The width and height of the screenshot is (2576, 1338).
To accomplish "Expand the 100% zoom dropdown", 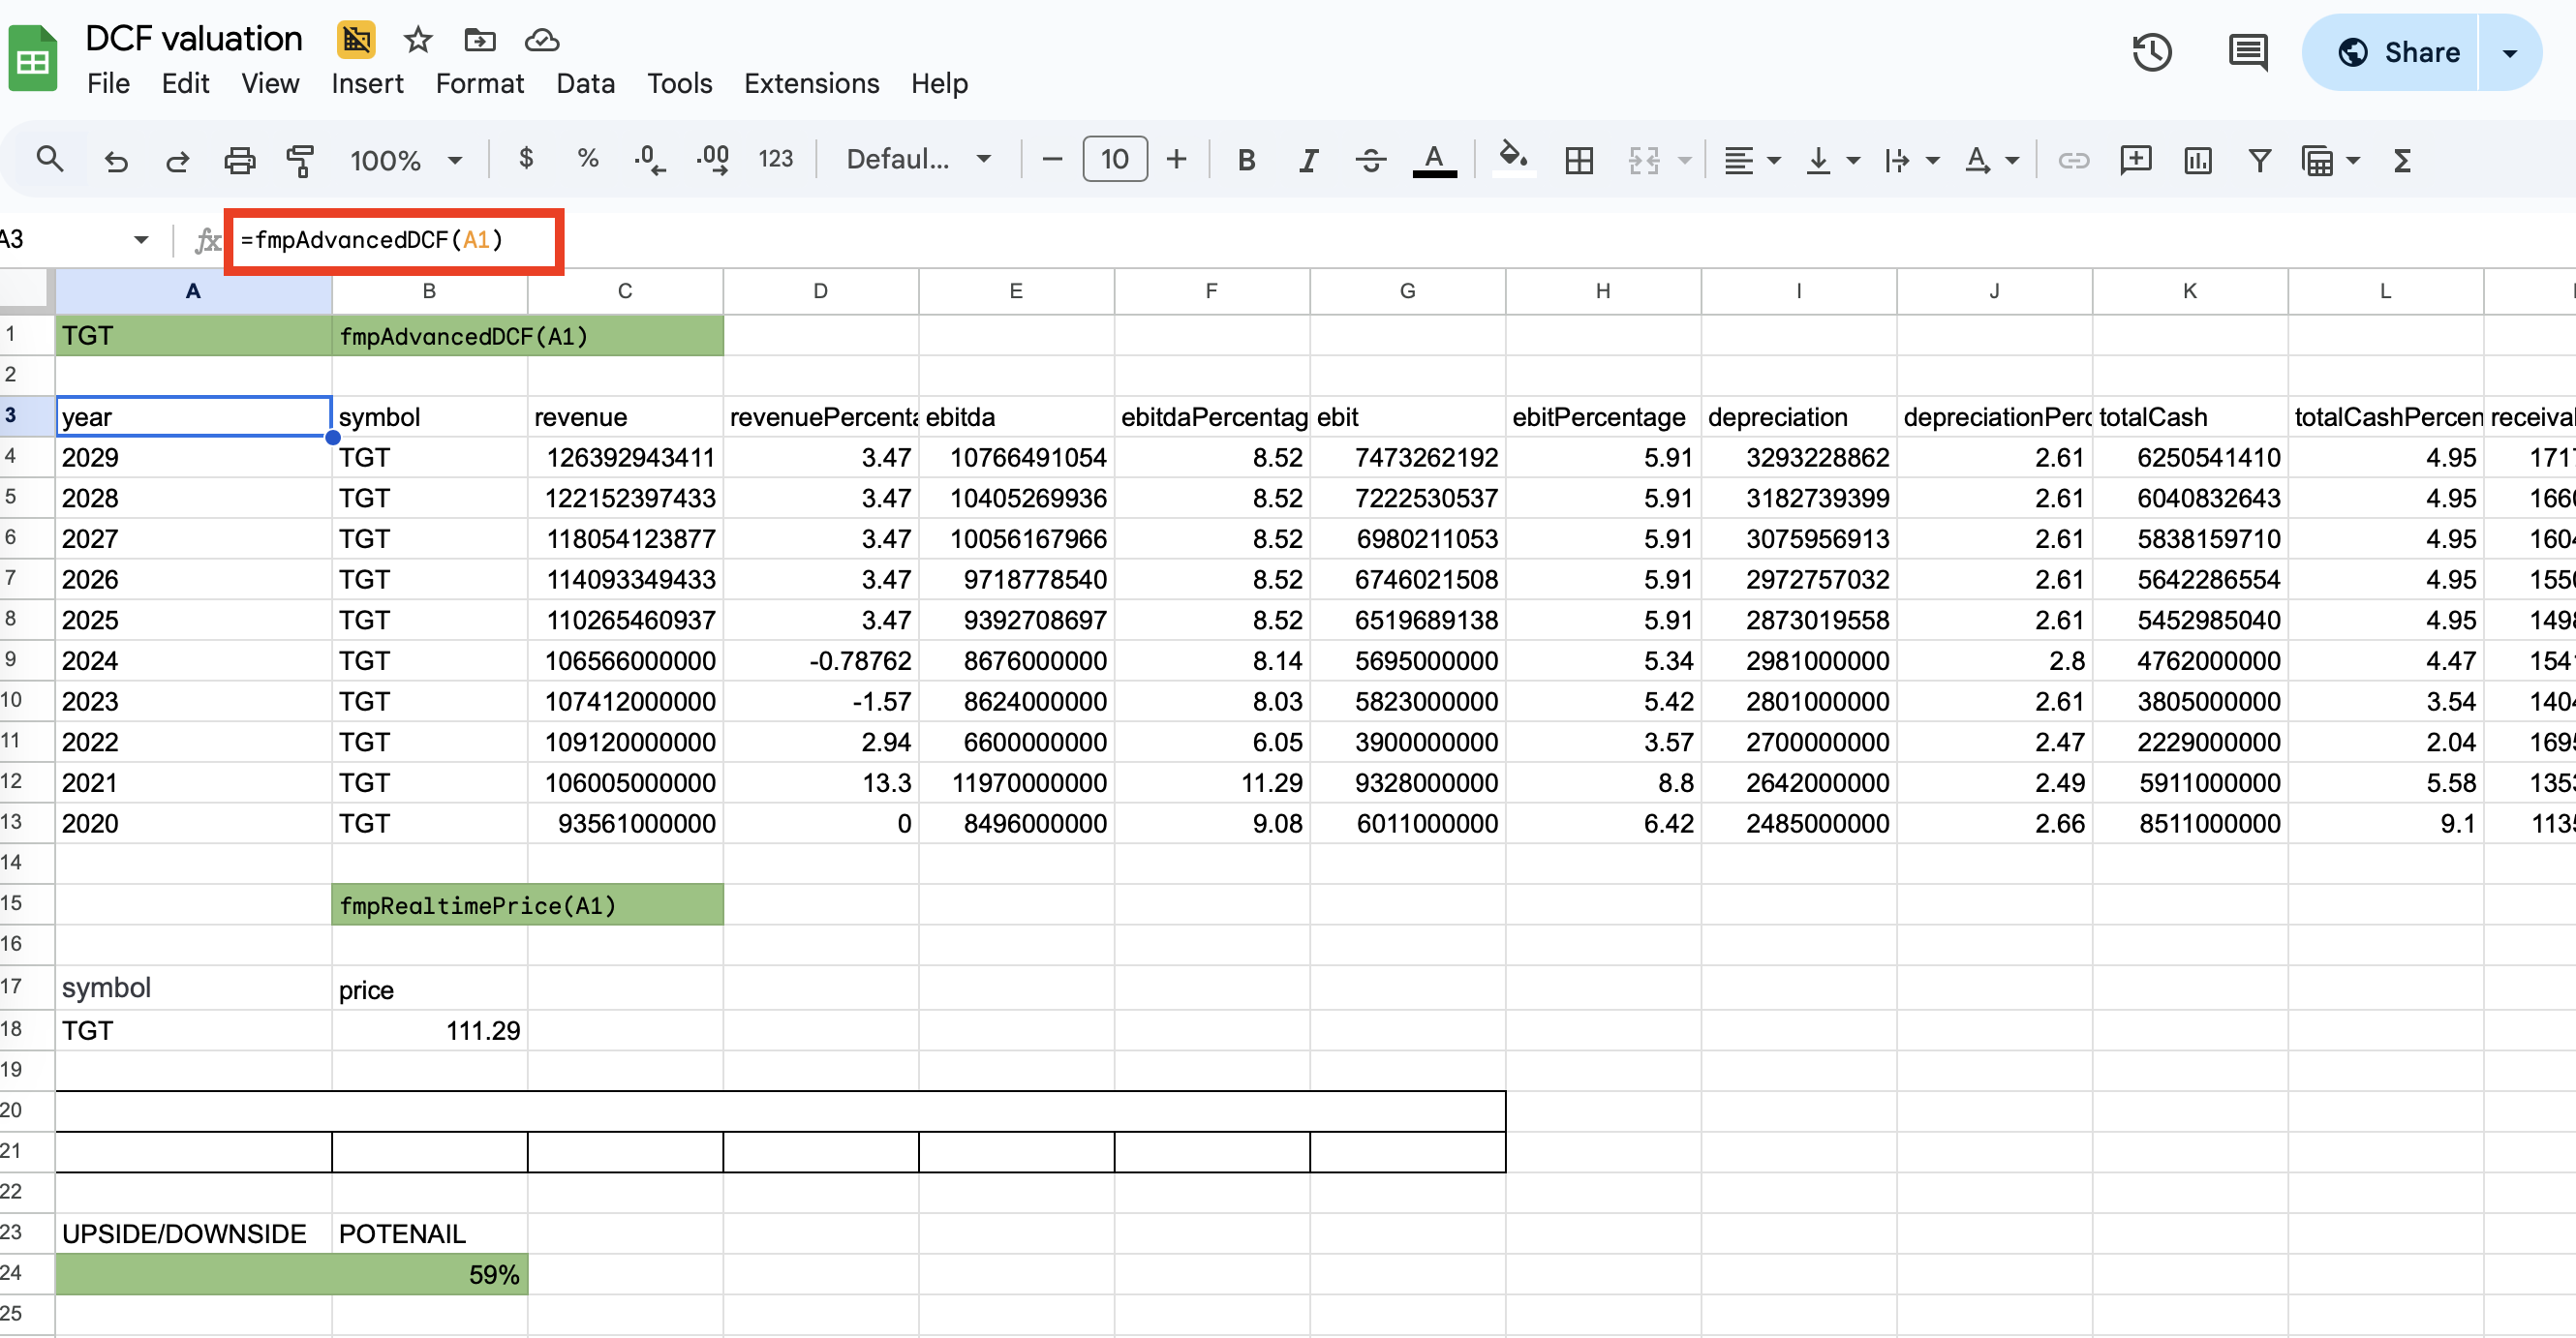I will (x=405, y=160).
